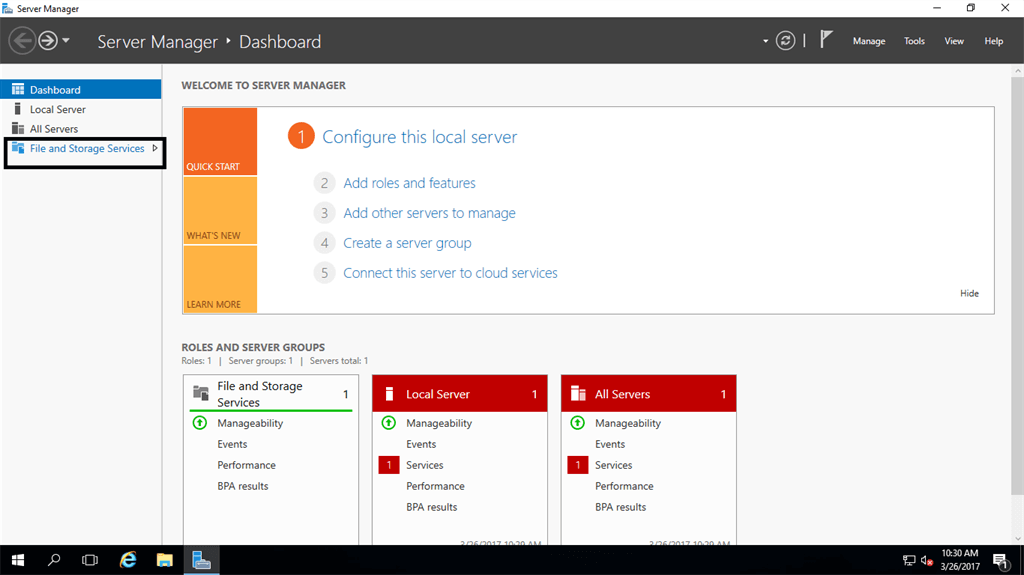The width and height of the screenshot is (1024, 575).
Task: Open File Explorer from the taskbar
Action: pos(164,560)
